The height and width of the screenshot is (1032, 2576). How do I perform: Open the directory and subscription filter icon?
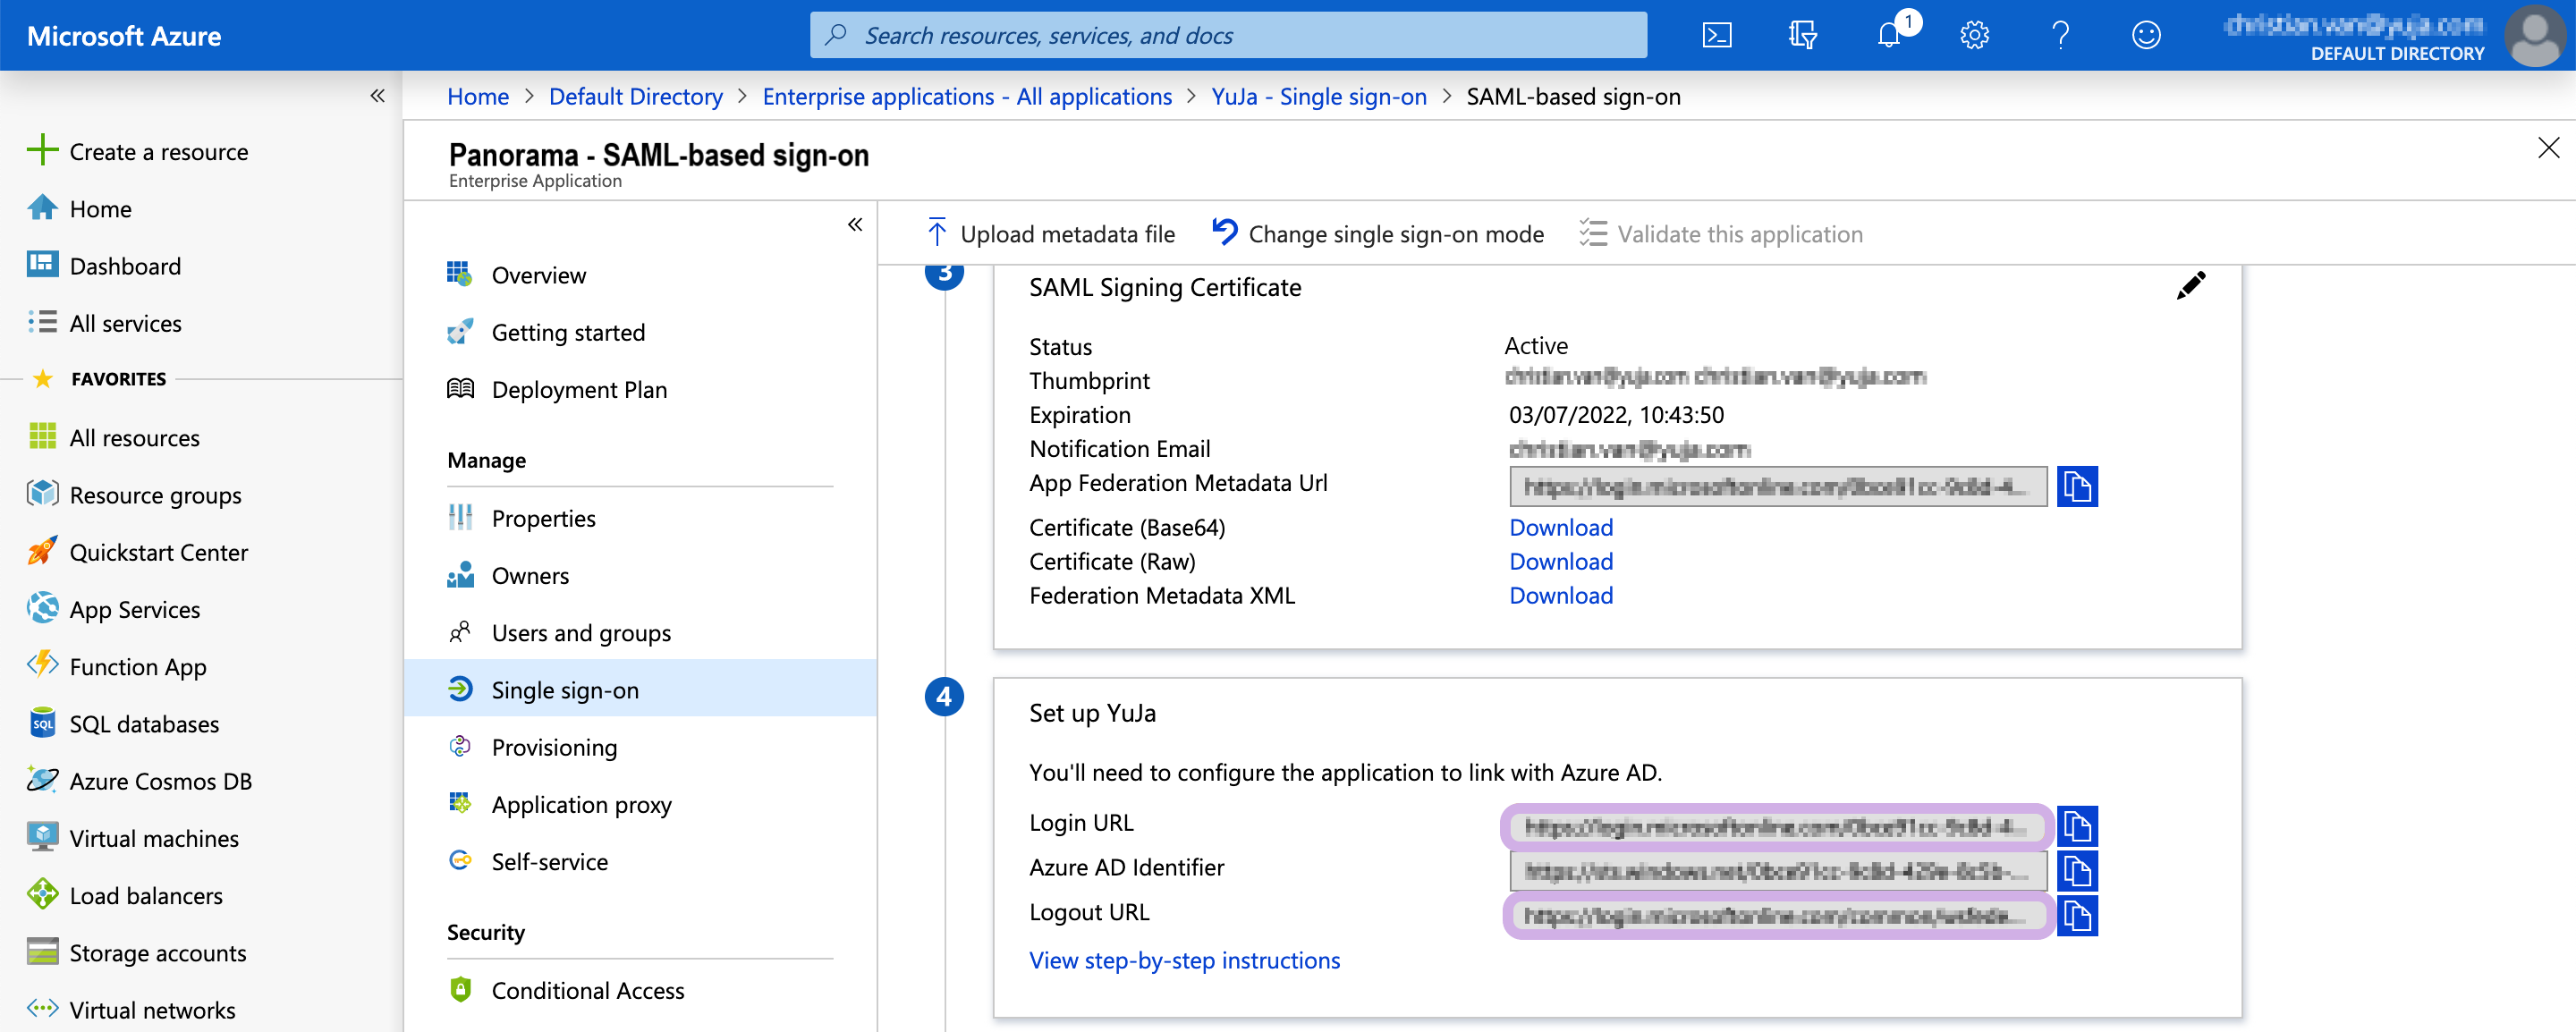point(1802,35)
